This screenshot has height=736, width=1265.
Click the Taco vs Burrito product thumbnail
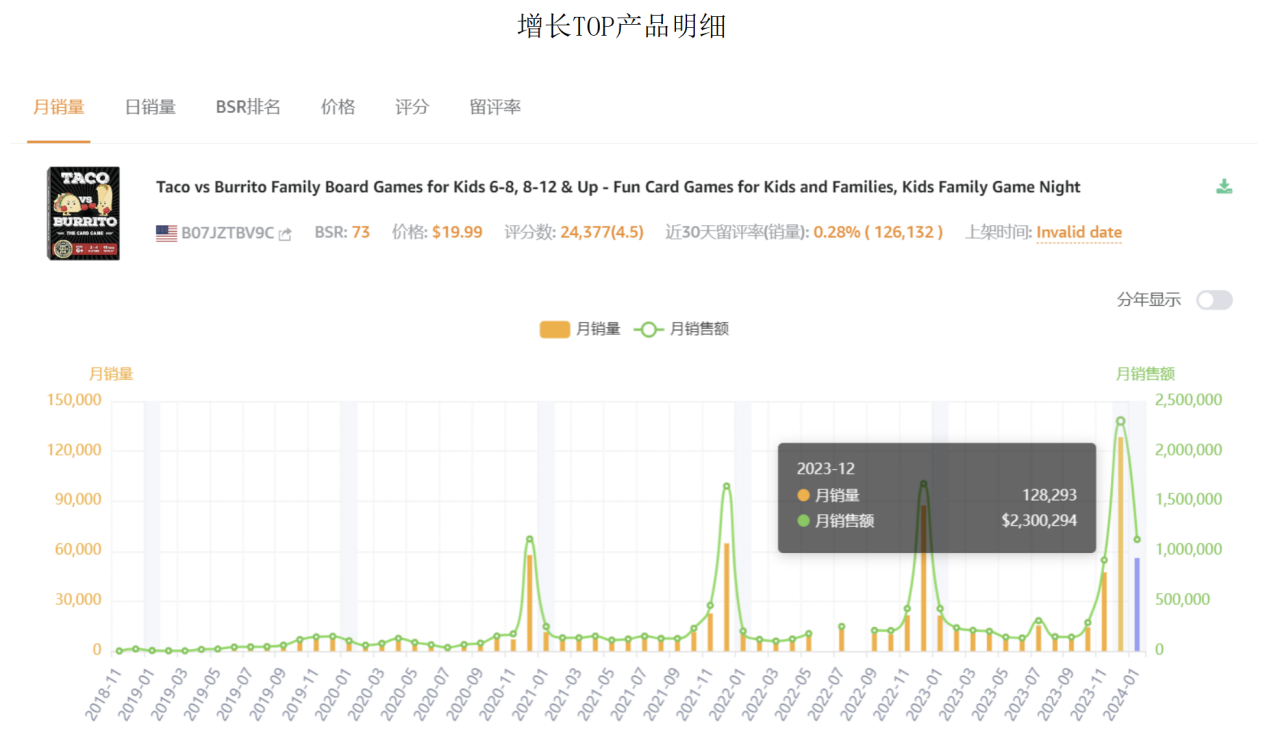tap(83, 213)
